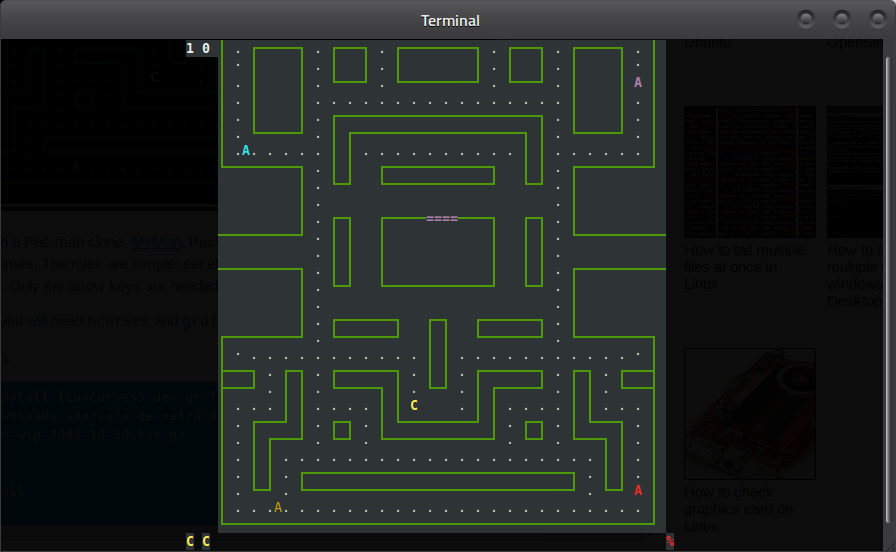The image size is (896, 552).
Task: Click the purple ghost A in the maze
Action: tap(638, 82)
